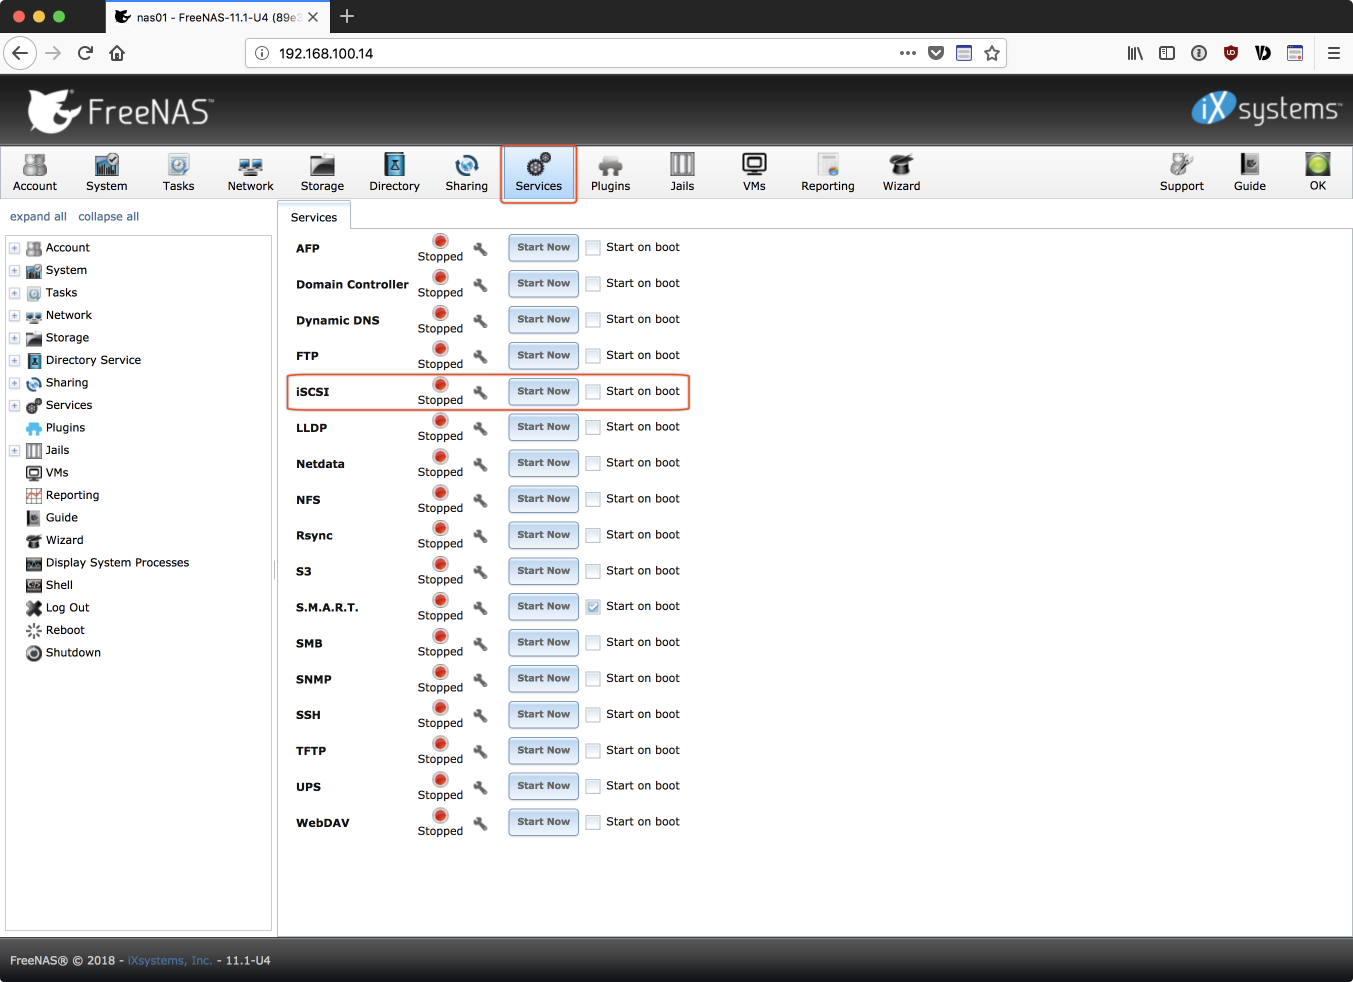Open SSH settings wrench icon
Image resolution: width=1353 pixels, height=982 pixels.
pyautogui.click(x=480, y=715)
